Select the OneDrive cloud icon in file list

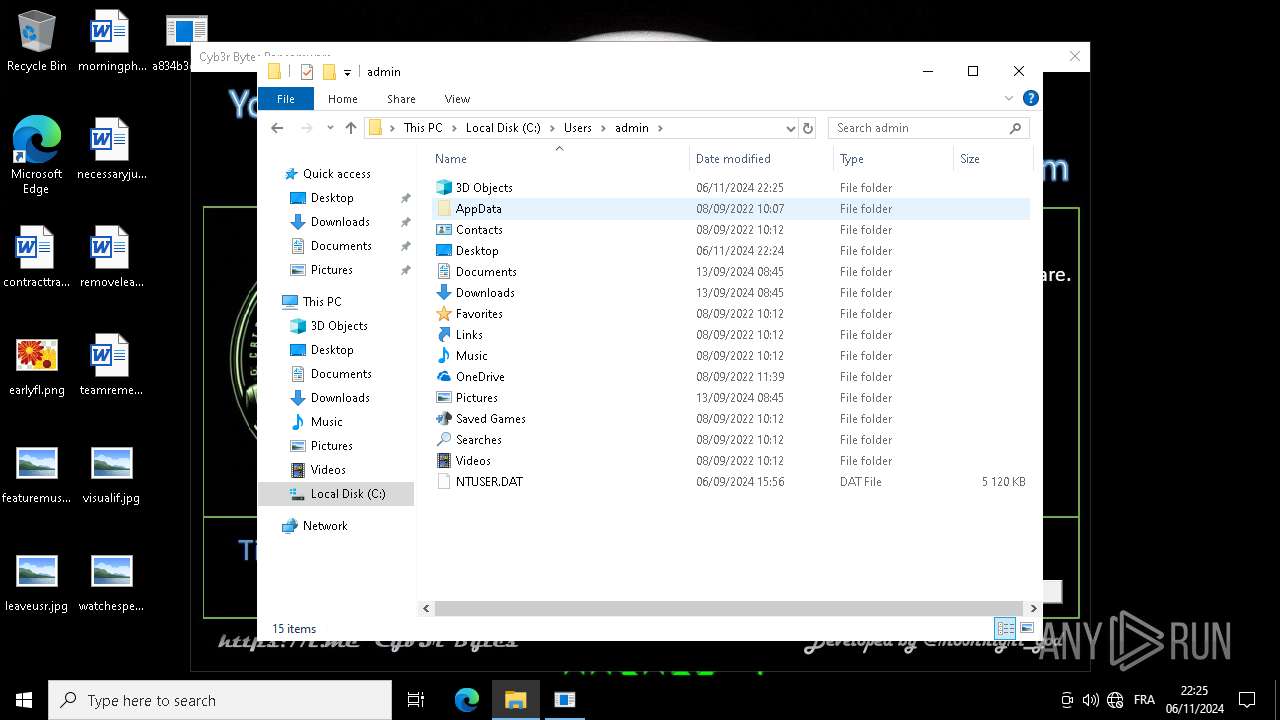[444, 377]
